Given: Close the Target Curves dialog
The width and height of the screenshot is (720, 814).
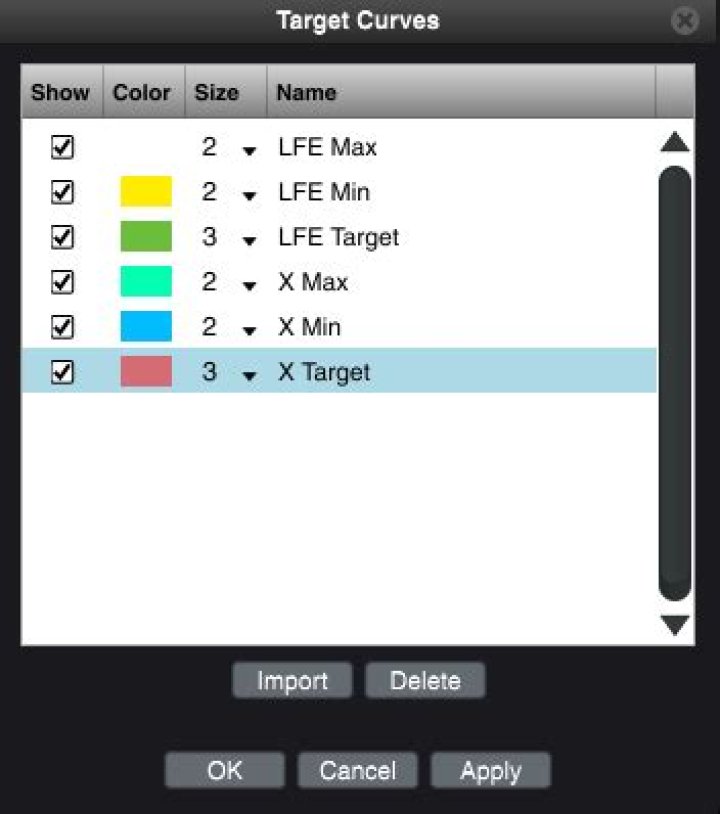Looking at the screenshot, I should [685, 21].
